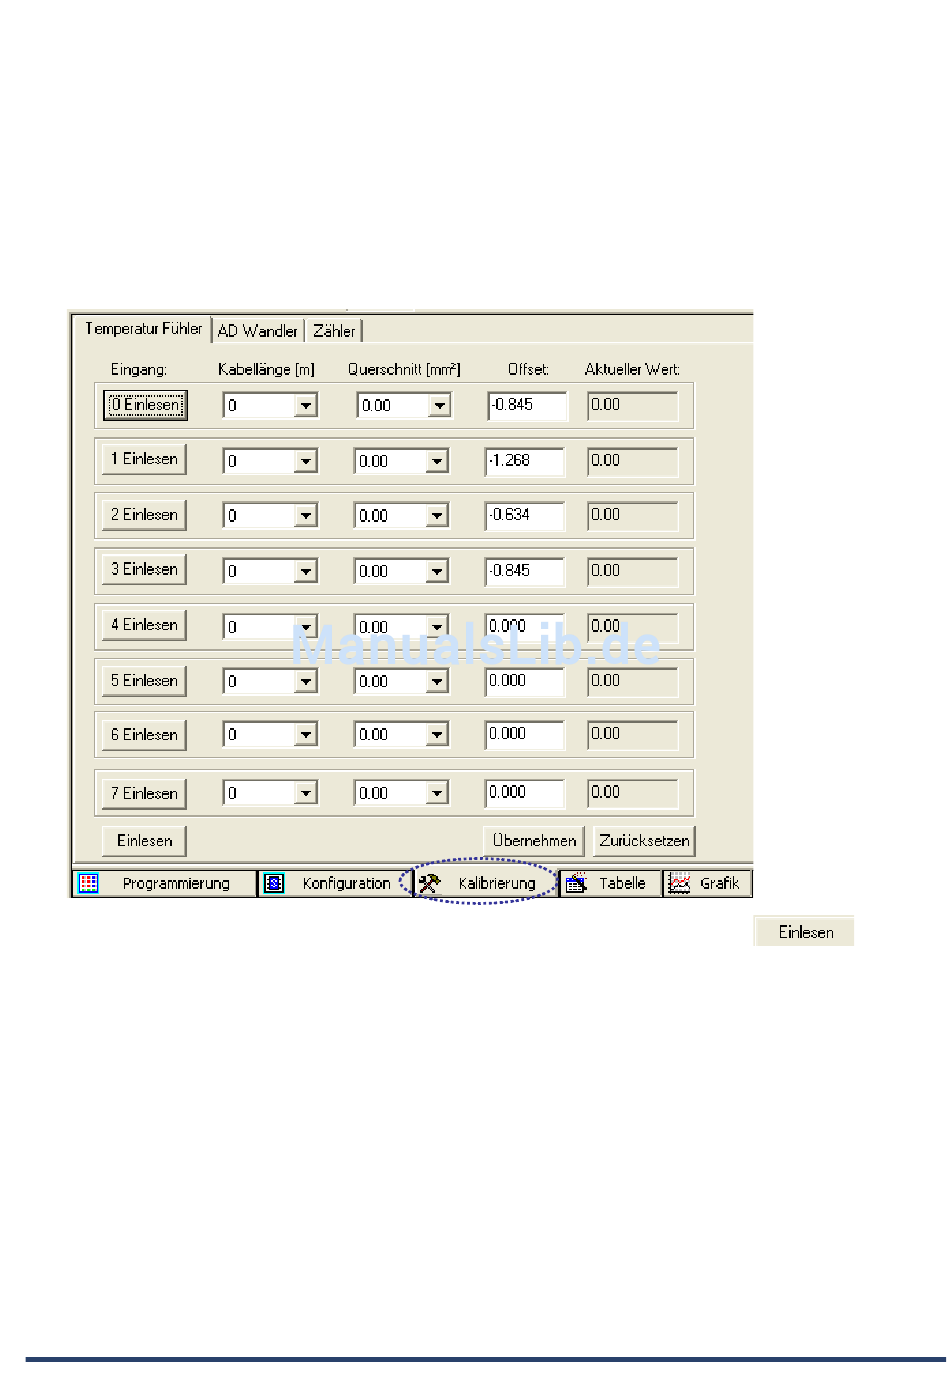Click the Übernehmen button
This screenshot has width=950, height=1397.
pyautogui.click(x=534, y=841)
